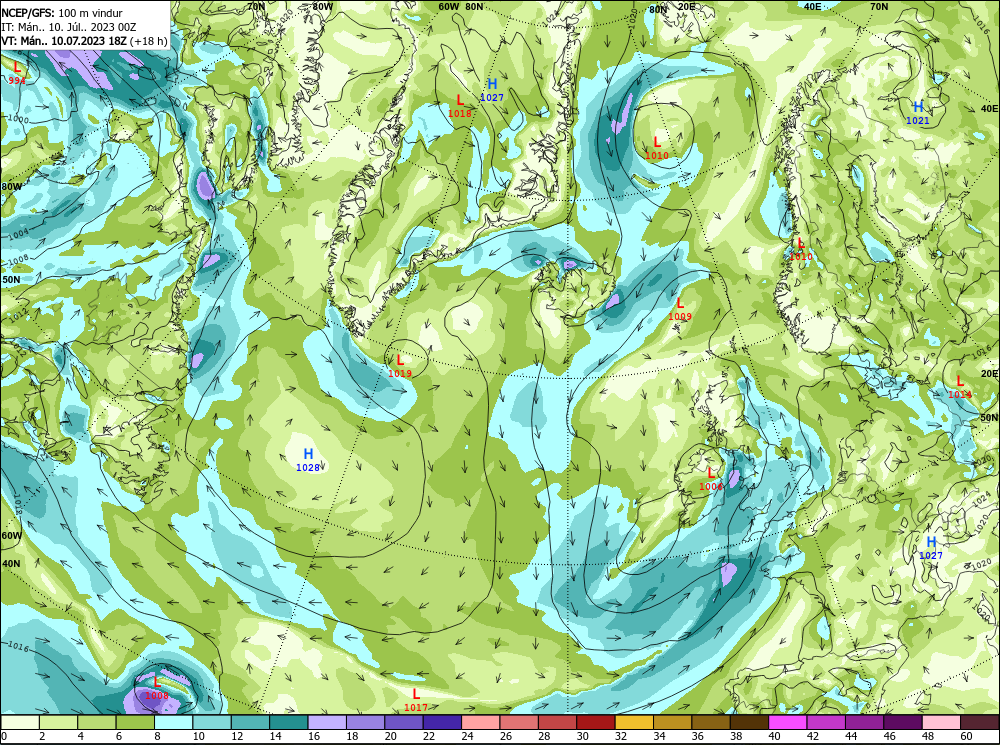Viewport: 1000px width, 745px height.
Task: Pick the salmon 26–28 legend swatch
Action: pyautogui.click(x=519, y=722)
